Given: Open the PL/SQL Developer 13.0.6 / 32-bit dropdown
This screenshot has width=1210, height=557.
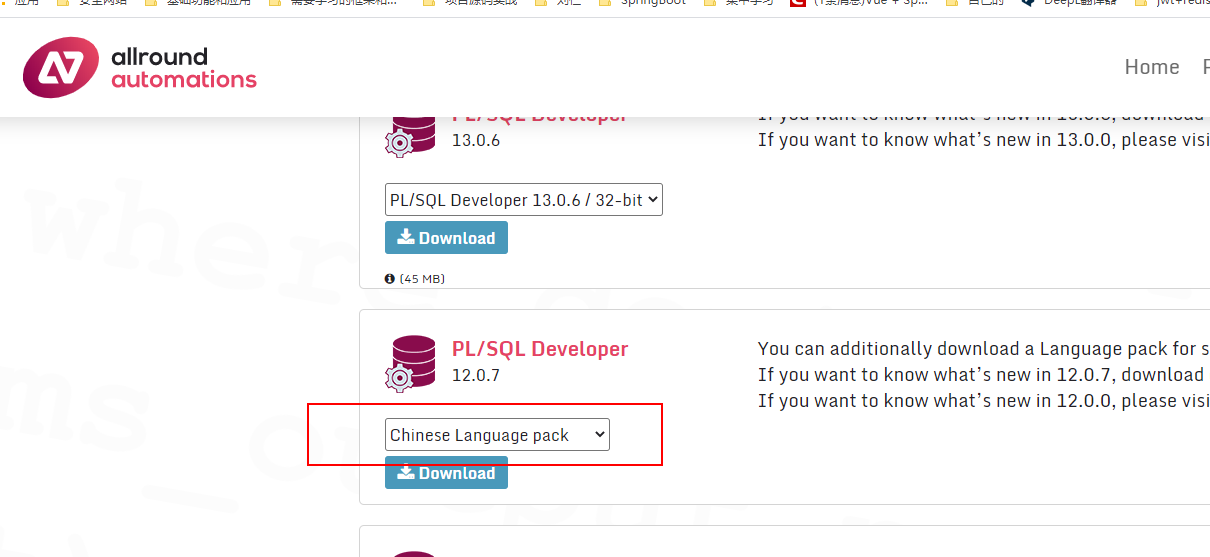Looking at the screenshot, I should tap(524, 200).
